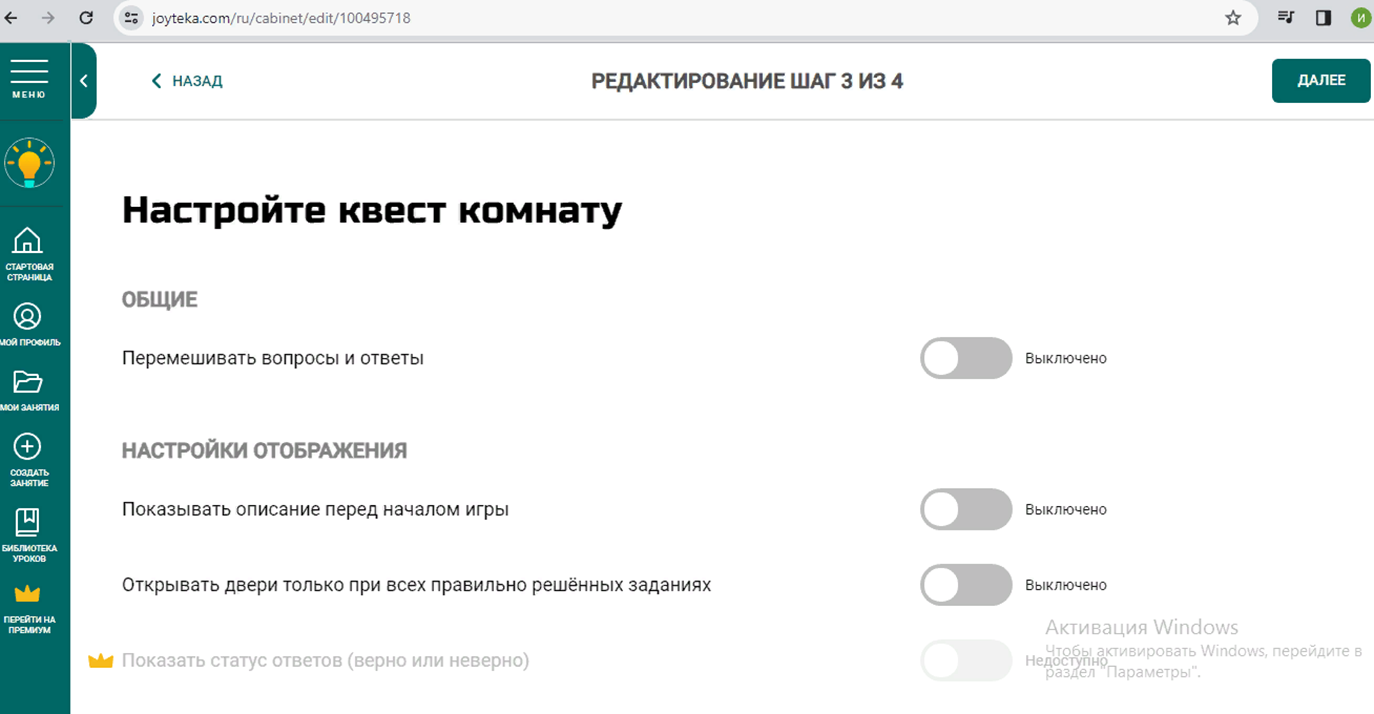Open my profile user icon
Image resolution: width=1374 pixels, height=714 pixels.
27,317
